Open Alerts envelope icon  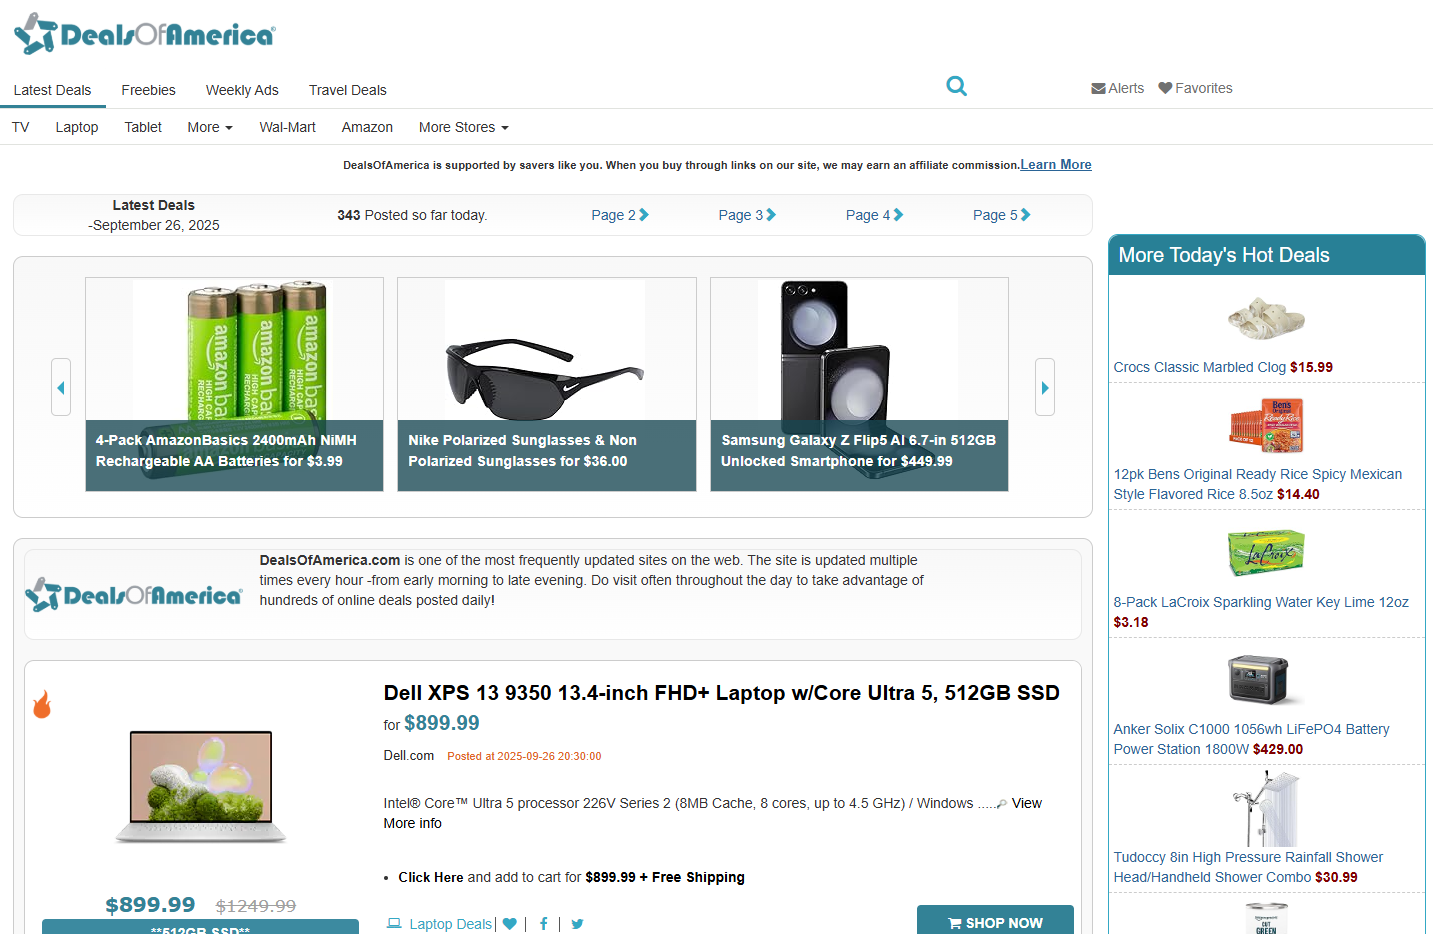[1098, 88]
